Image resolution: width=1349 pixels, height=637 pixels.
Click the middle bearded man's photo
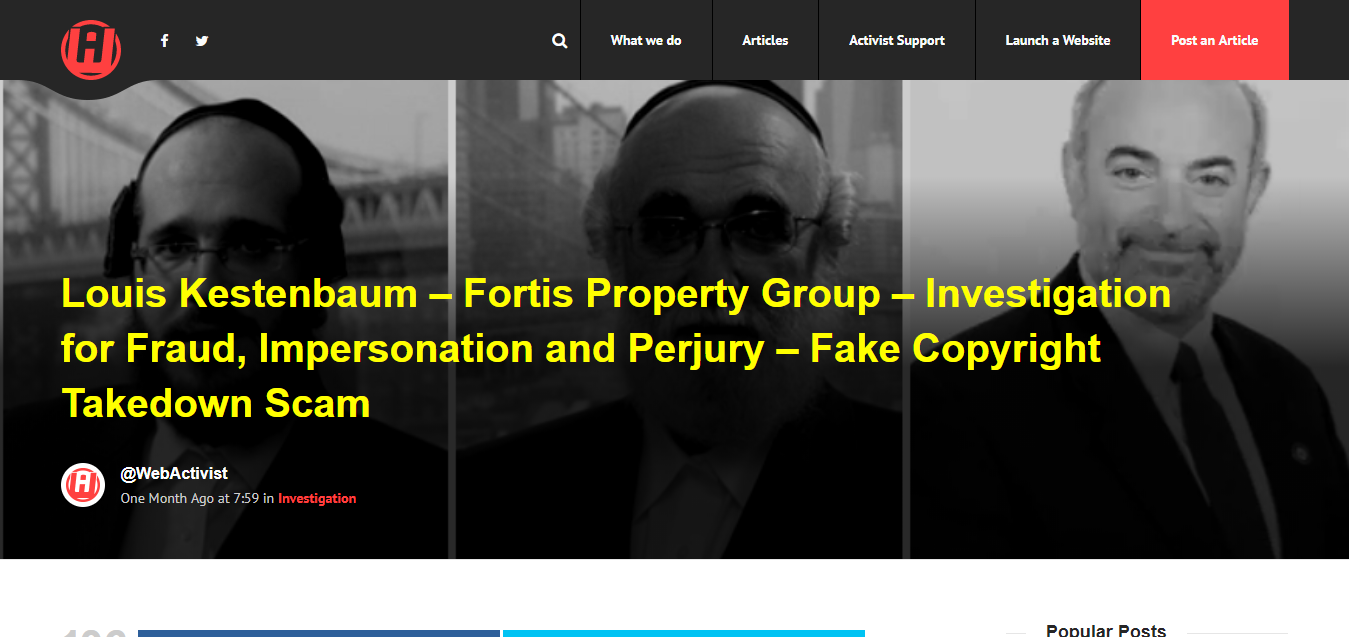point(680,319)
